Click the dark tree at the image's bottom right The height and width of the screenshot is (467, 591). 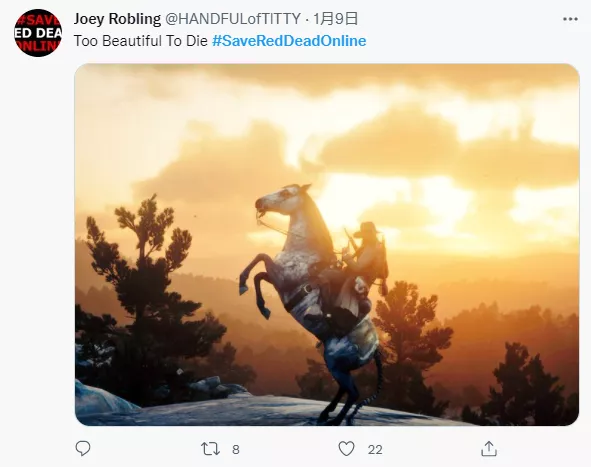(x=524, y=384)
